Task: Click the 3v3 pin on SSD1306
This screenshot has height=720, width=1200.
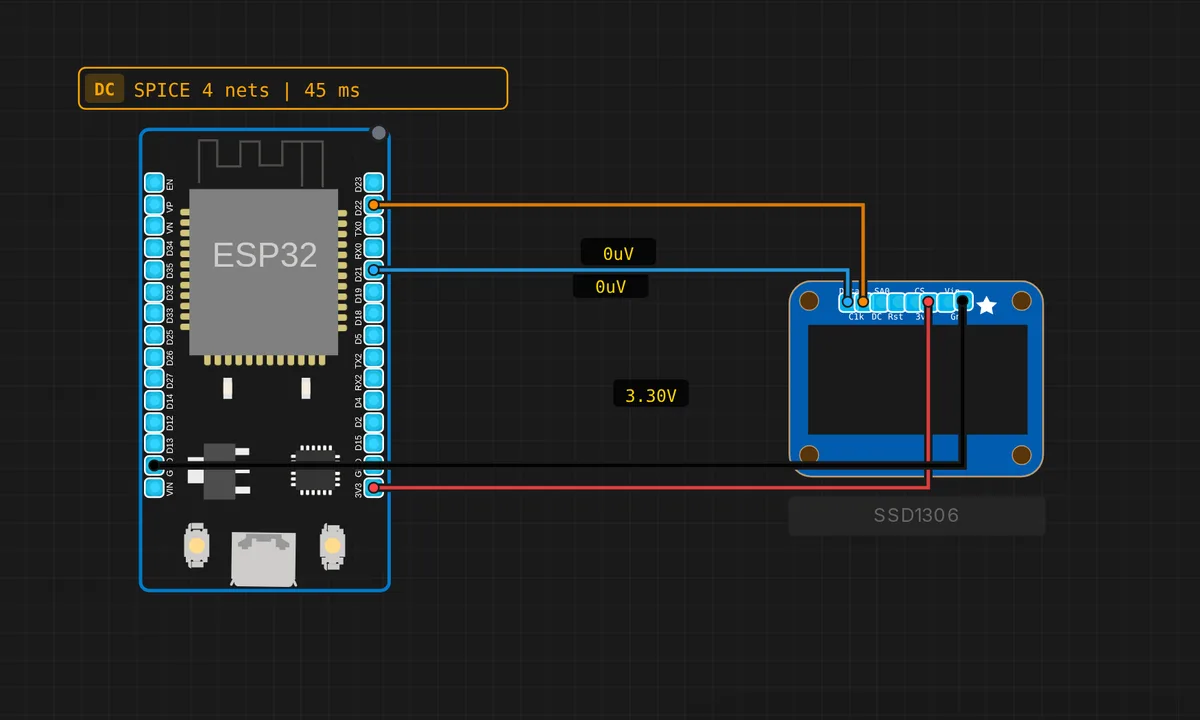Action: tap(929, 301)
